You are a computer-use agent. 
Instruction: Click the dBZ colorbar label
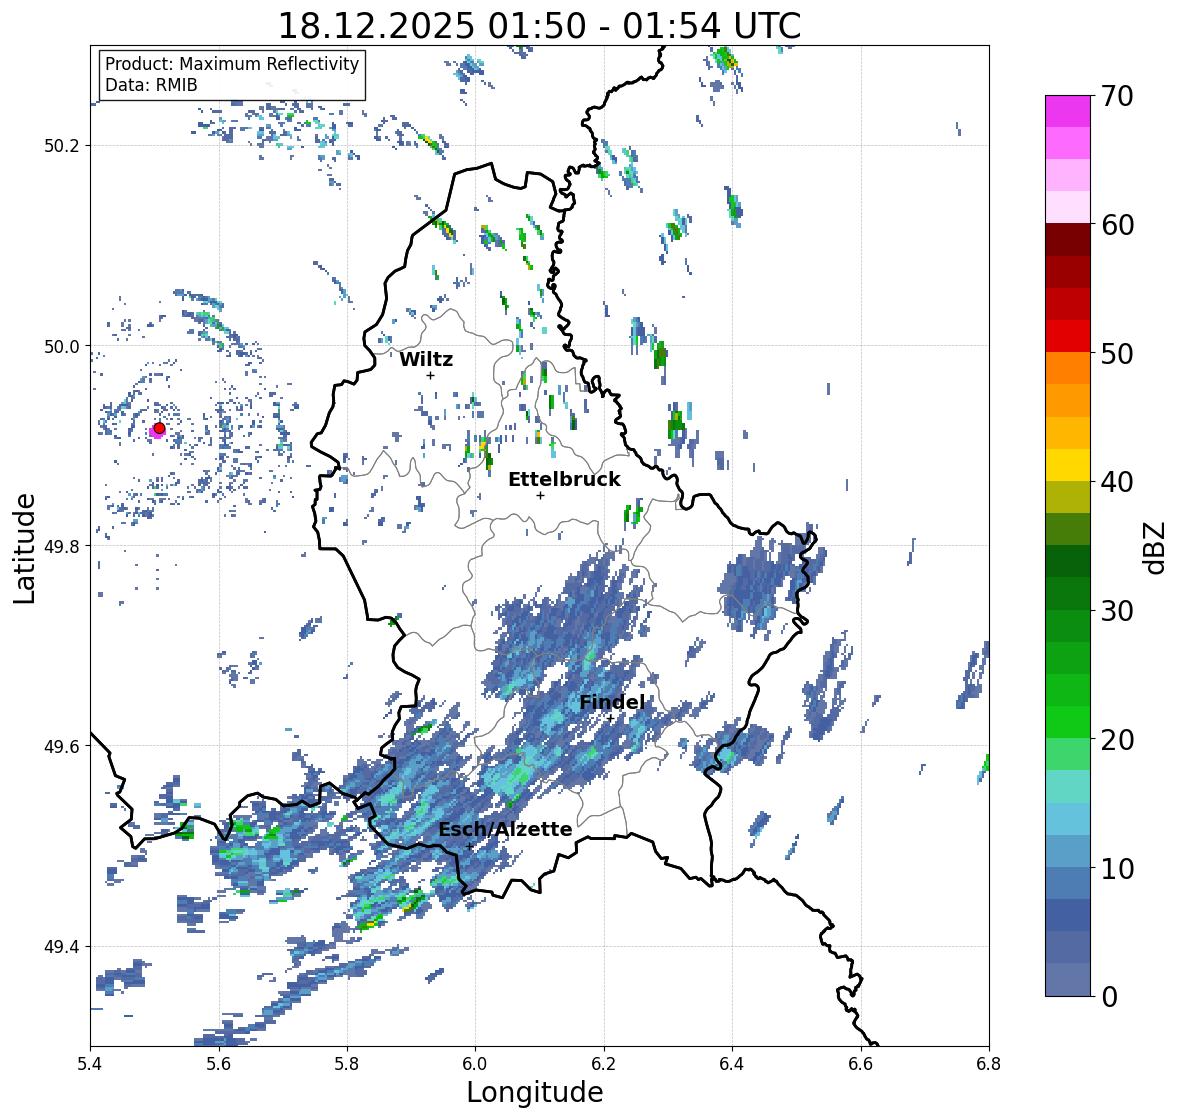(1156, 547)
